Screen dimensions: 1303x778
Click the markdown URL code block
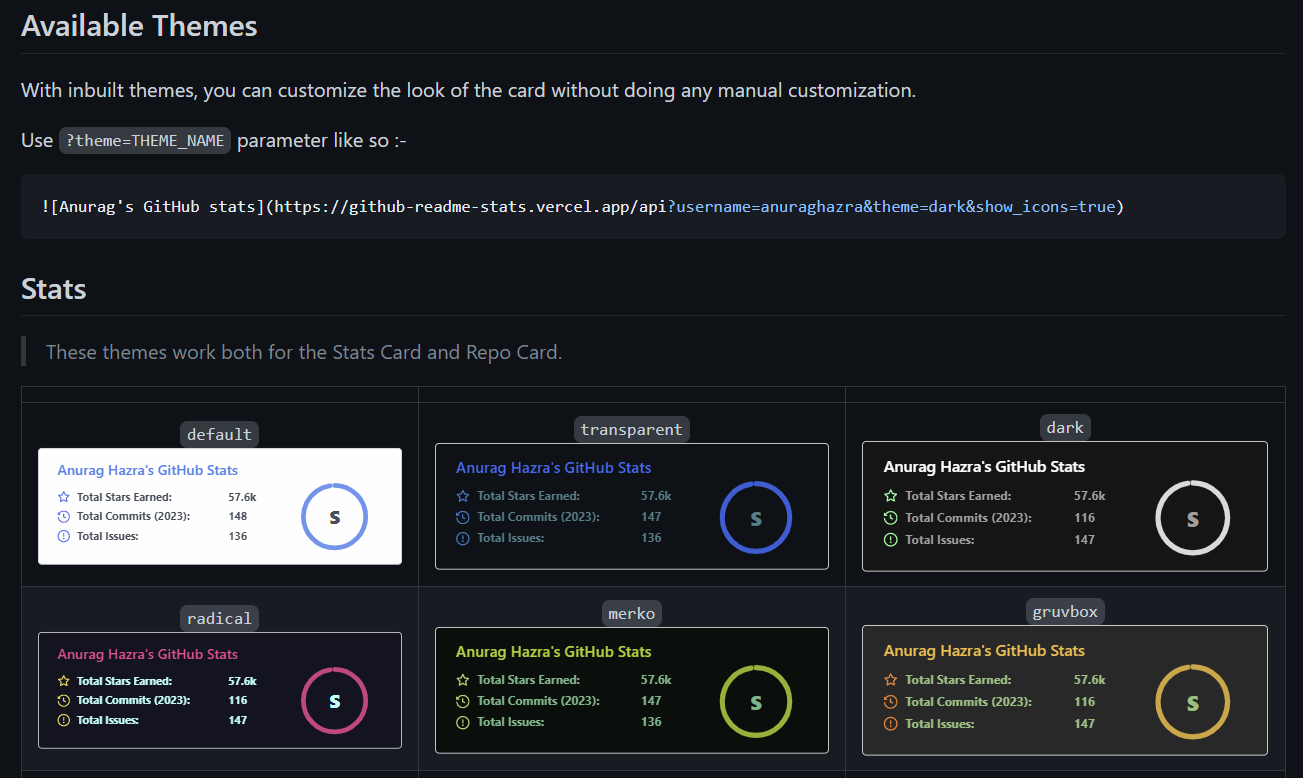(653, 207)
